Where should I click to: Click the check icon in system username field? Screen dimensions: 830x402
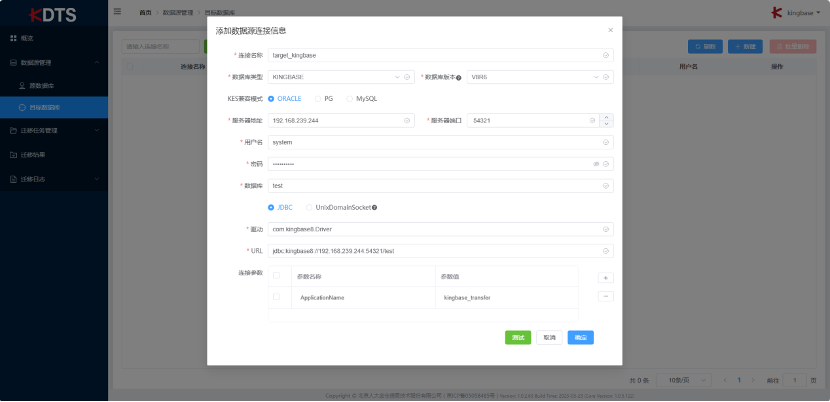point(606,142)
